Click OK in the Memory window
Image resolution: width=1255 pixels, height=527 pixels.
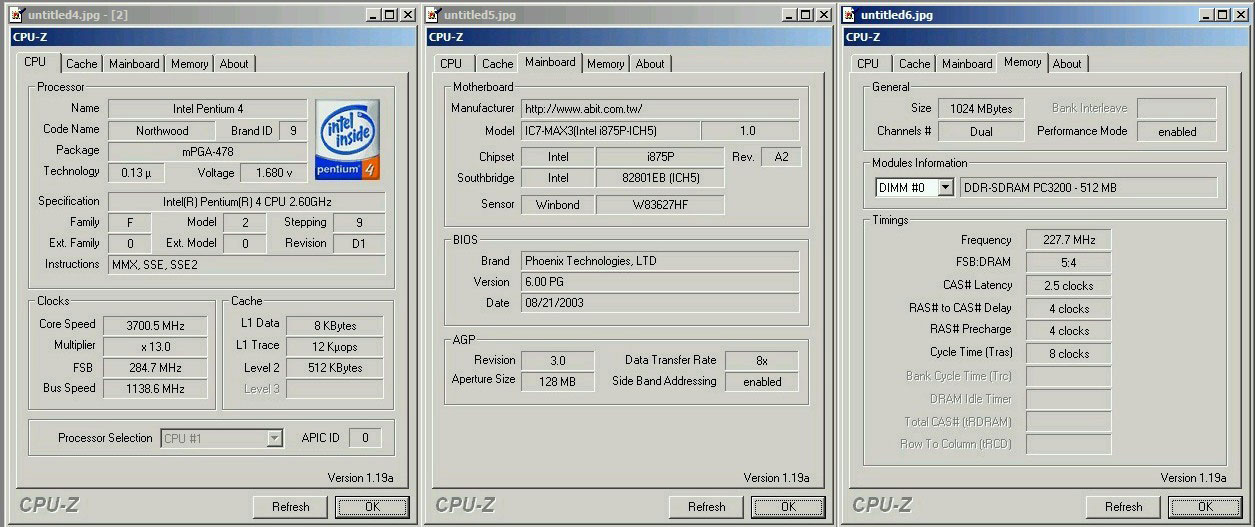click(x=1205, y=507)
